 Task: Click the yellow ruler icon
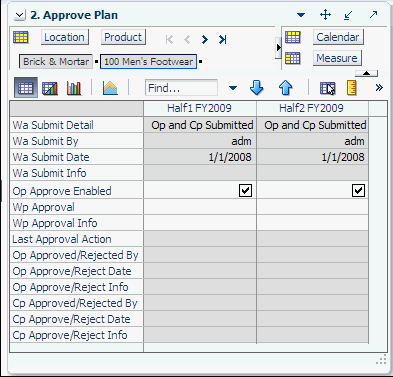(352, 88)
